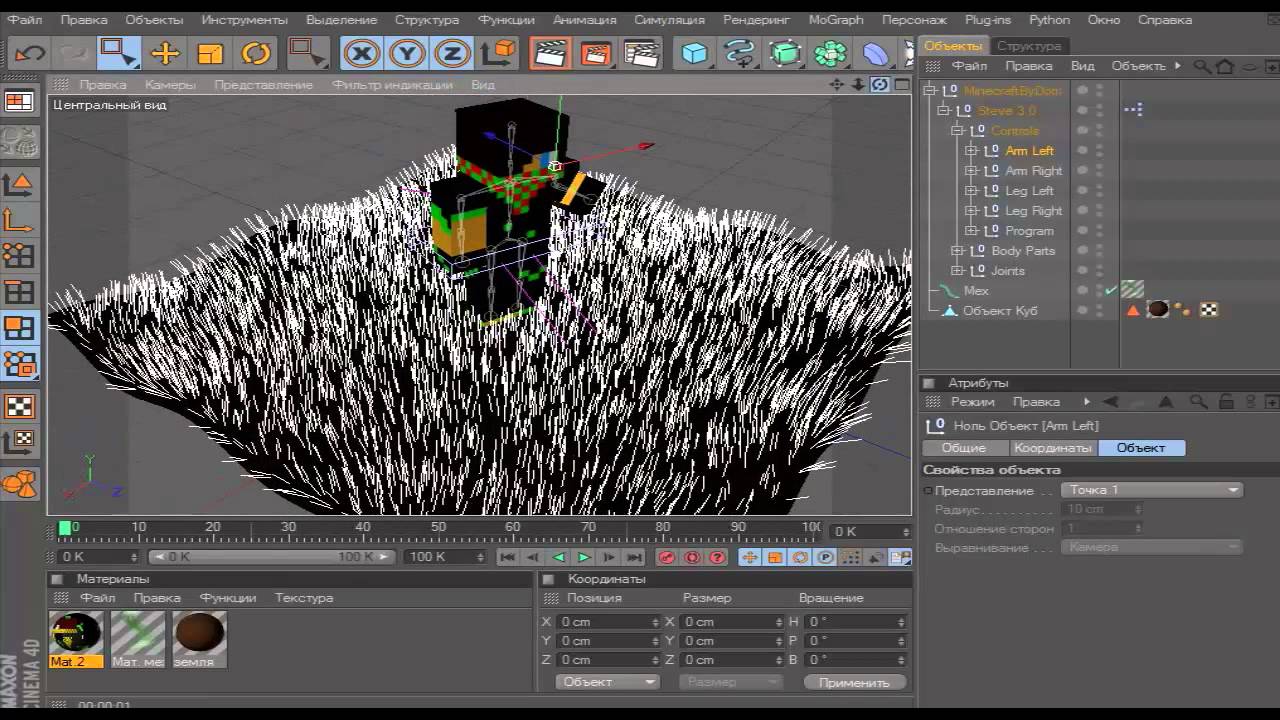This screenshot has height=720, width=1280.
Task: Click the Применить button
Action: click(854, 682)
